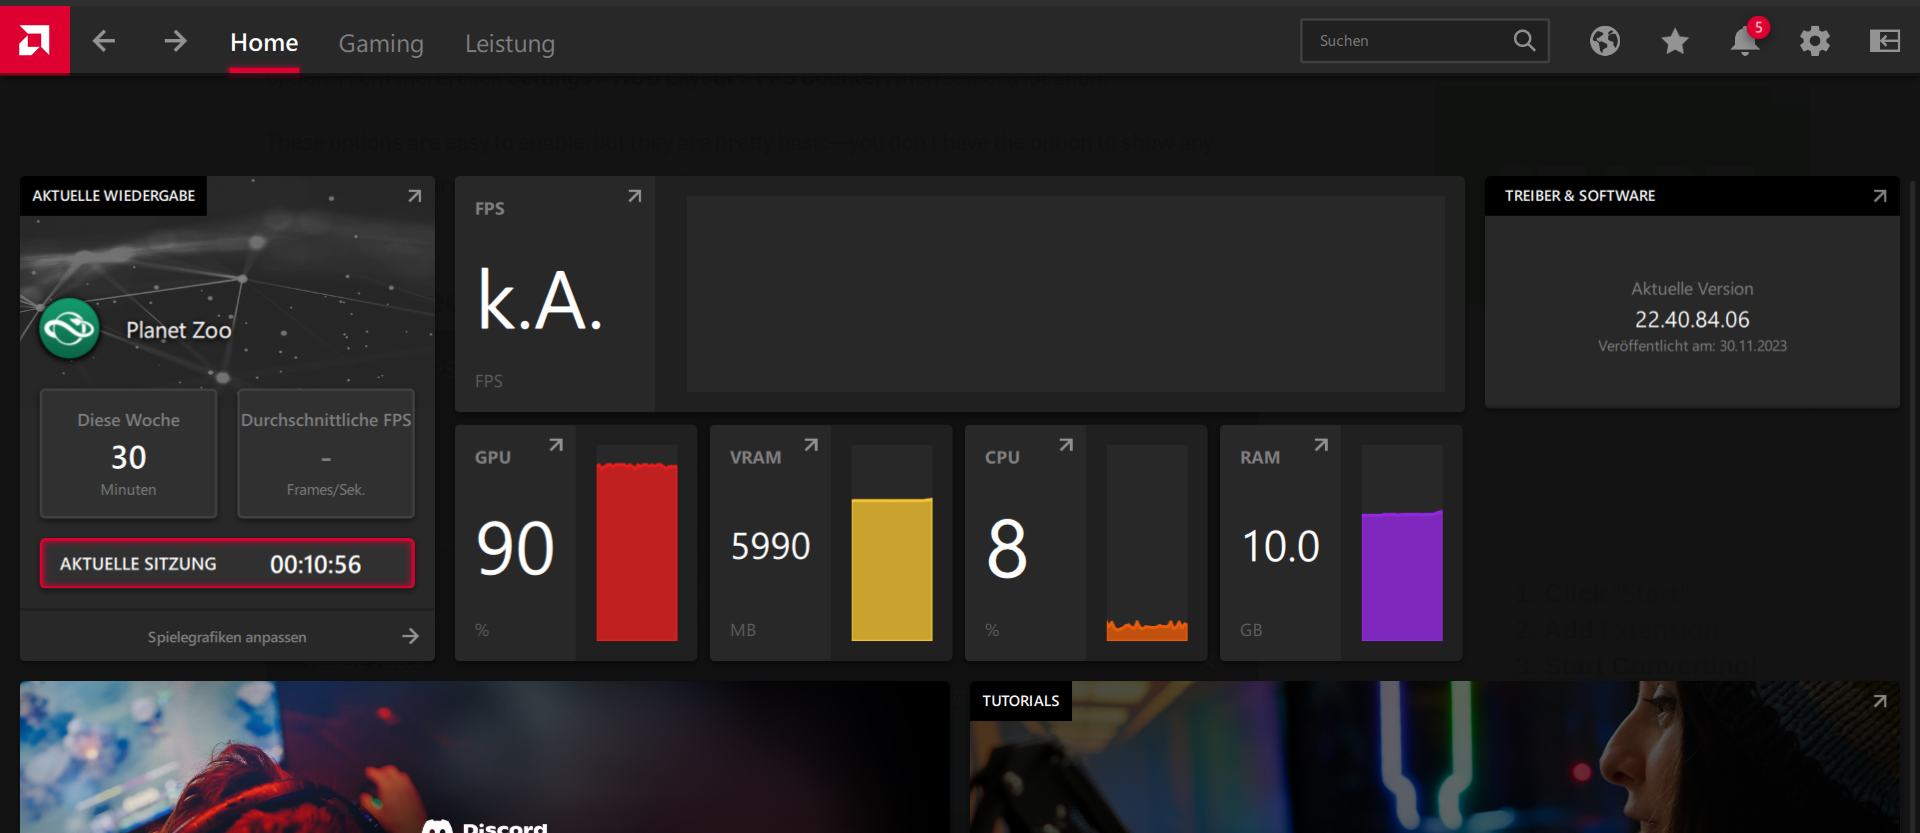The width and height of the screenshot is (1920, 833).
Task: Open Tutorials card arrow icon
Action: [1880, 701]
